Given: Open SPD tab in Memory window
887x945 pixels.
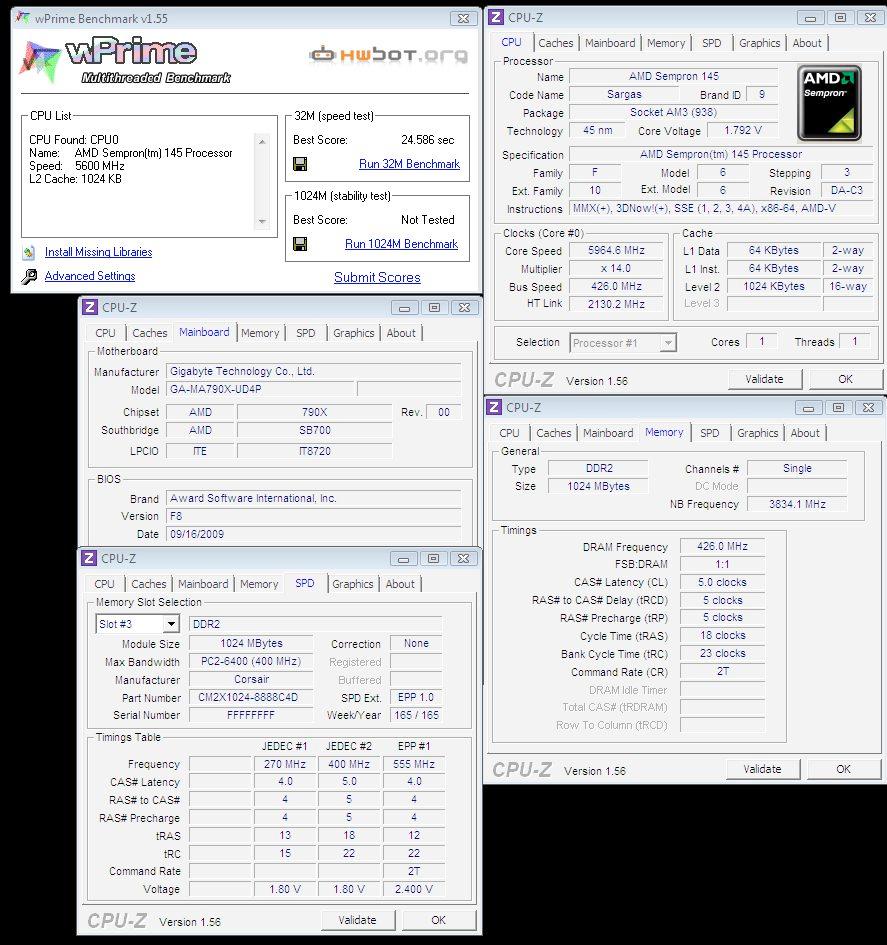Looking at the screenshot, I should (x=709, y=433).
